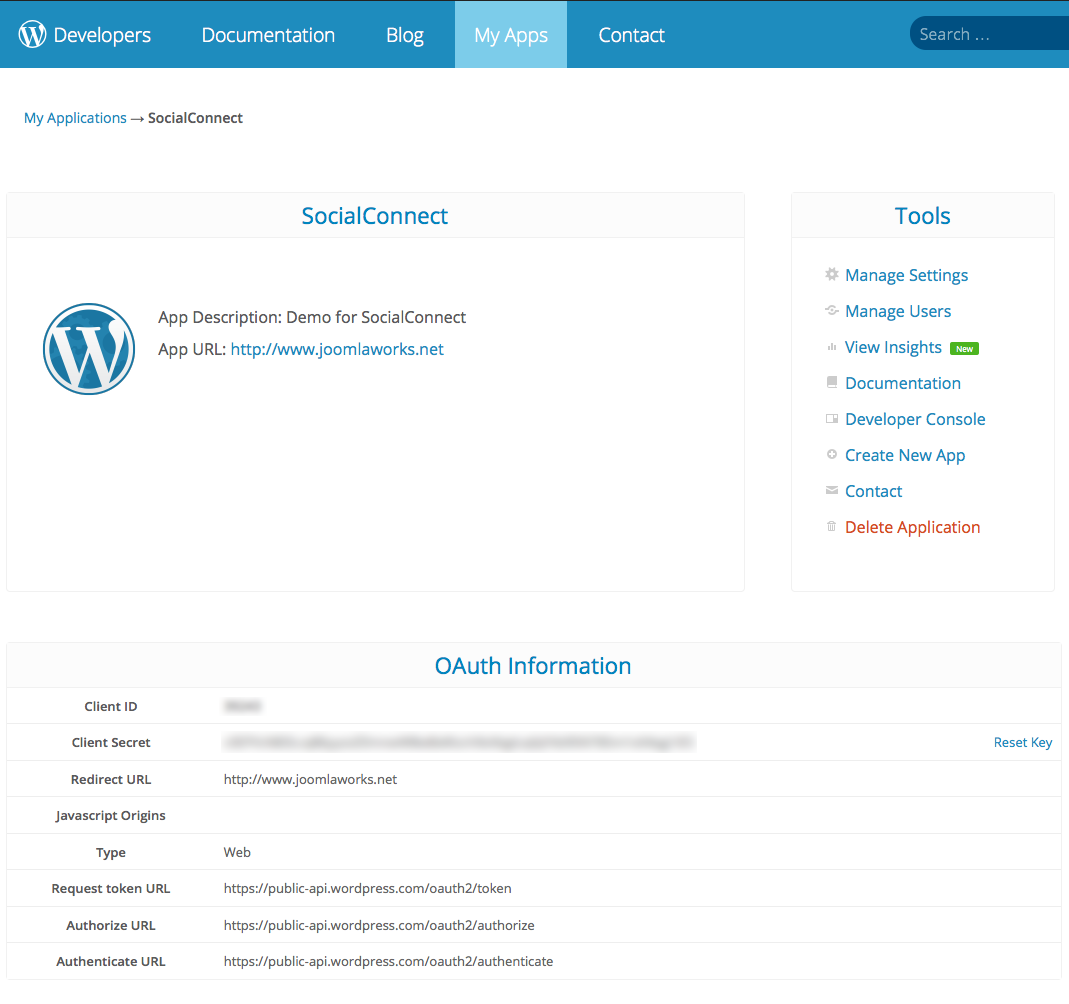Viewport: 1069px width, 1004px height.
Task: Click the SocialConnect app WordPress thumbnail
Action: pyautogui.click(x=89, y=349)
